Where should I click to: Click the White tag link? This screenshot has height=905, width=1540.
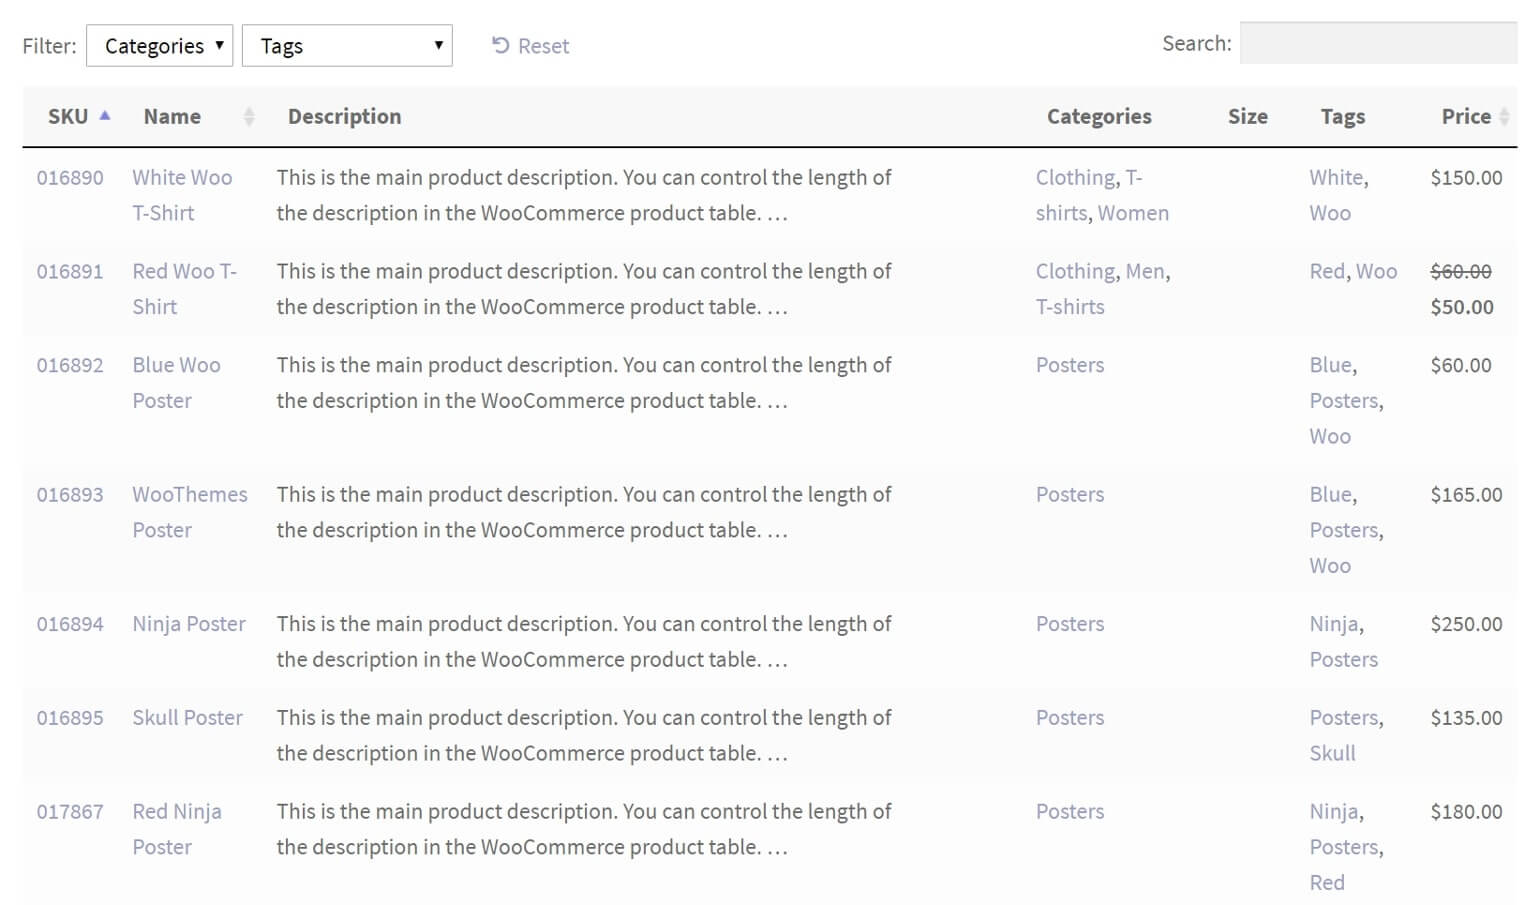point(1337,177)
